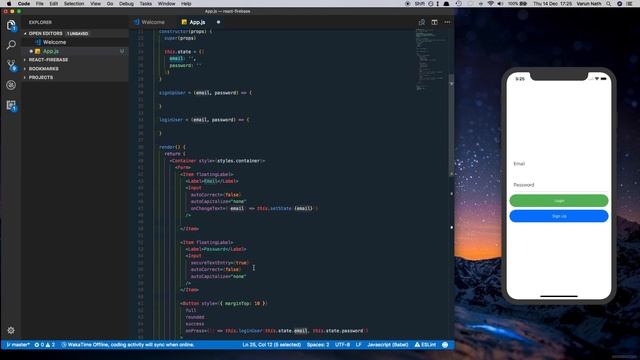Click the date and time in menu bar
The height and width of the screenshot is (360, 640).
[552, 3]
